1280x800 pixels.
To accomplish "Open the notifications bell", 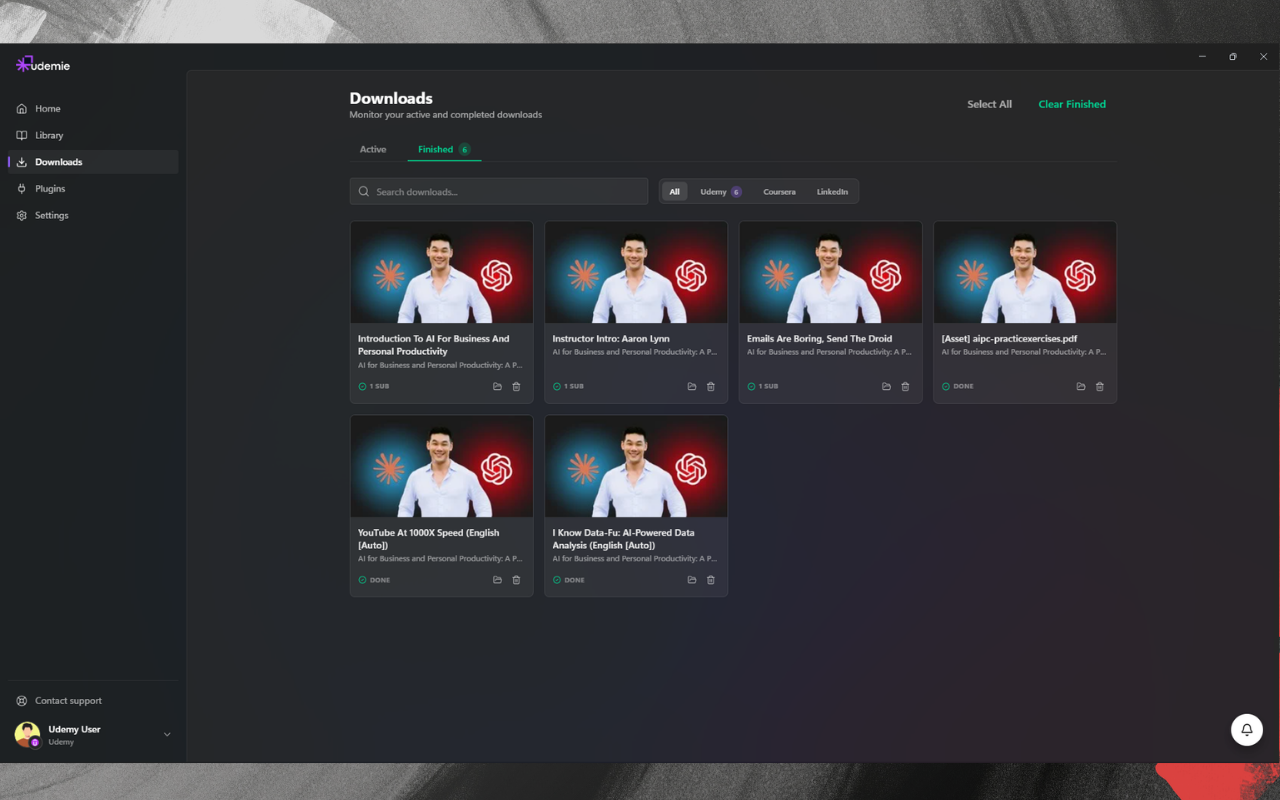I will [1247, 730].
